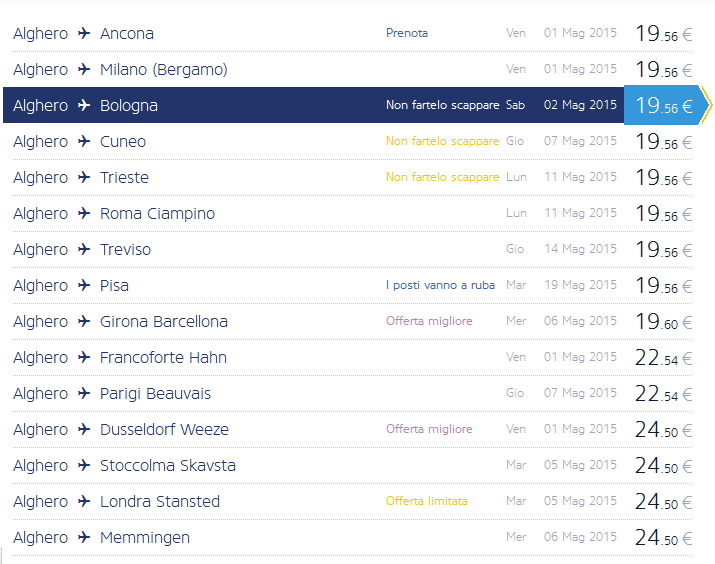Screen dimensions: 715x564
Task: Click 'I posti vanno a ruba' for Pisa
Action: (440, 285)
